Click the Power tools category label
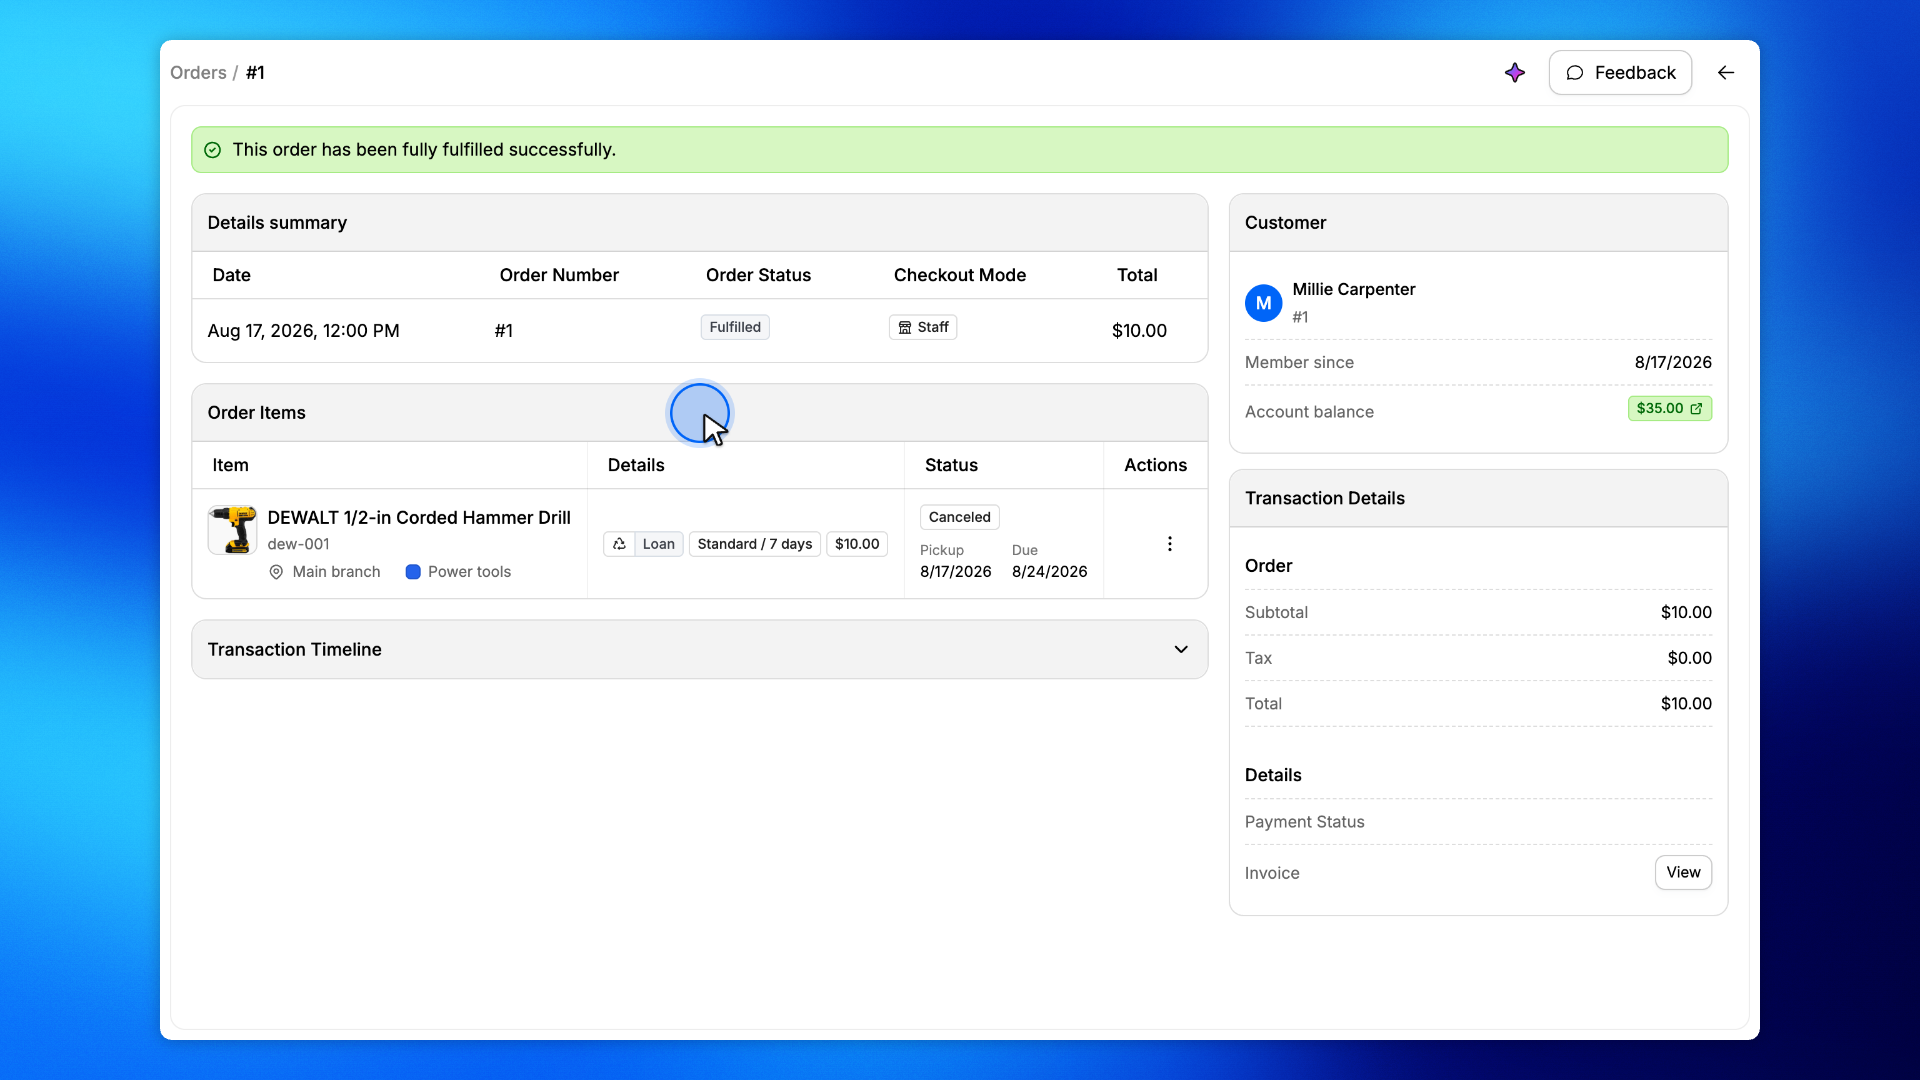This screenshot has width=1920, height=1080. [x=469, y=572]
